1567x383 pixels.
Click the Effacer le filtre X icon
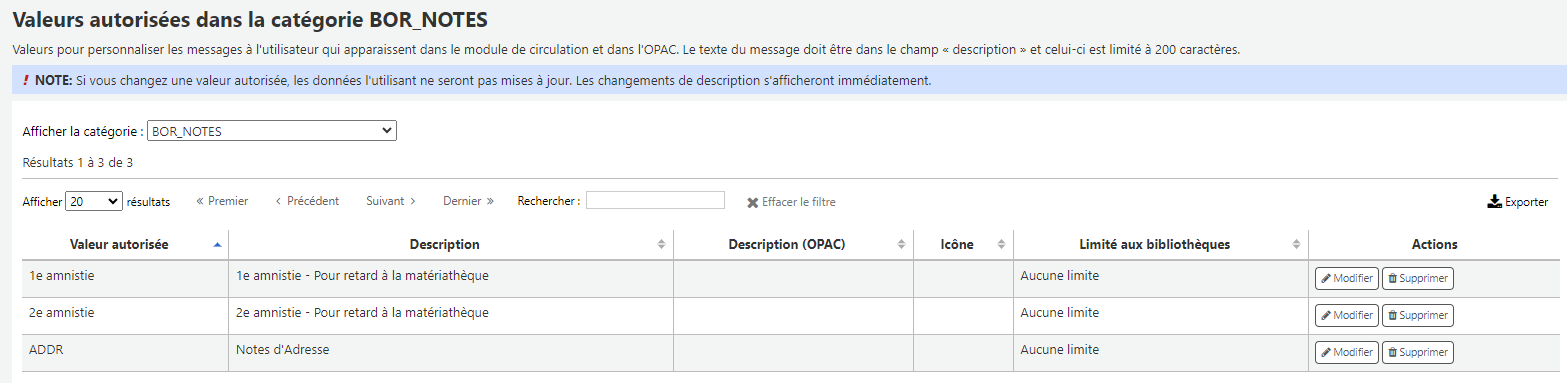[x=753, y=202]
